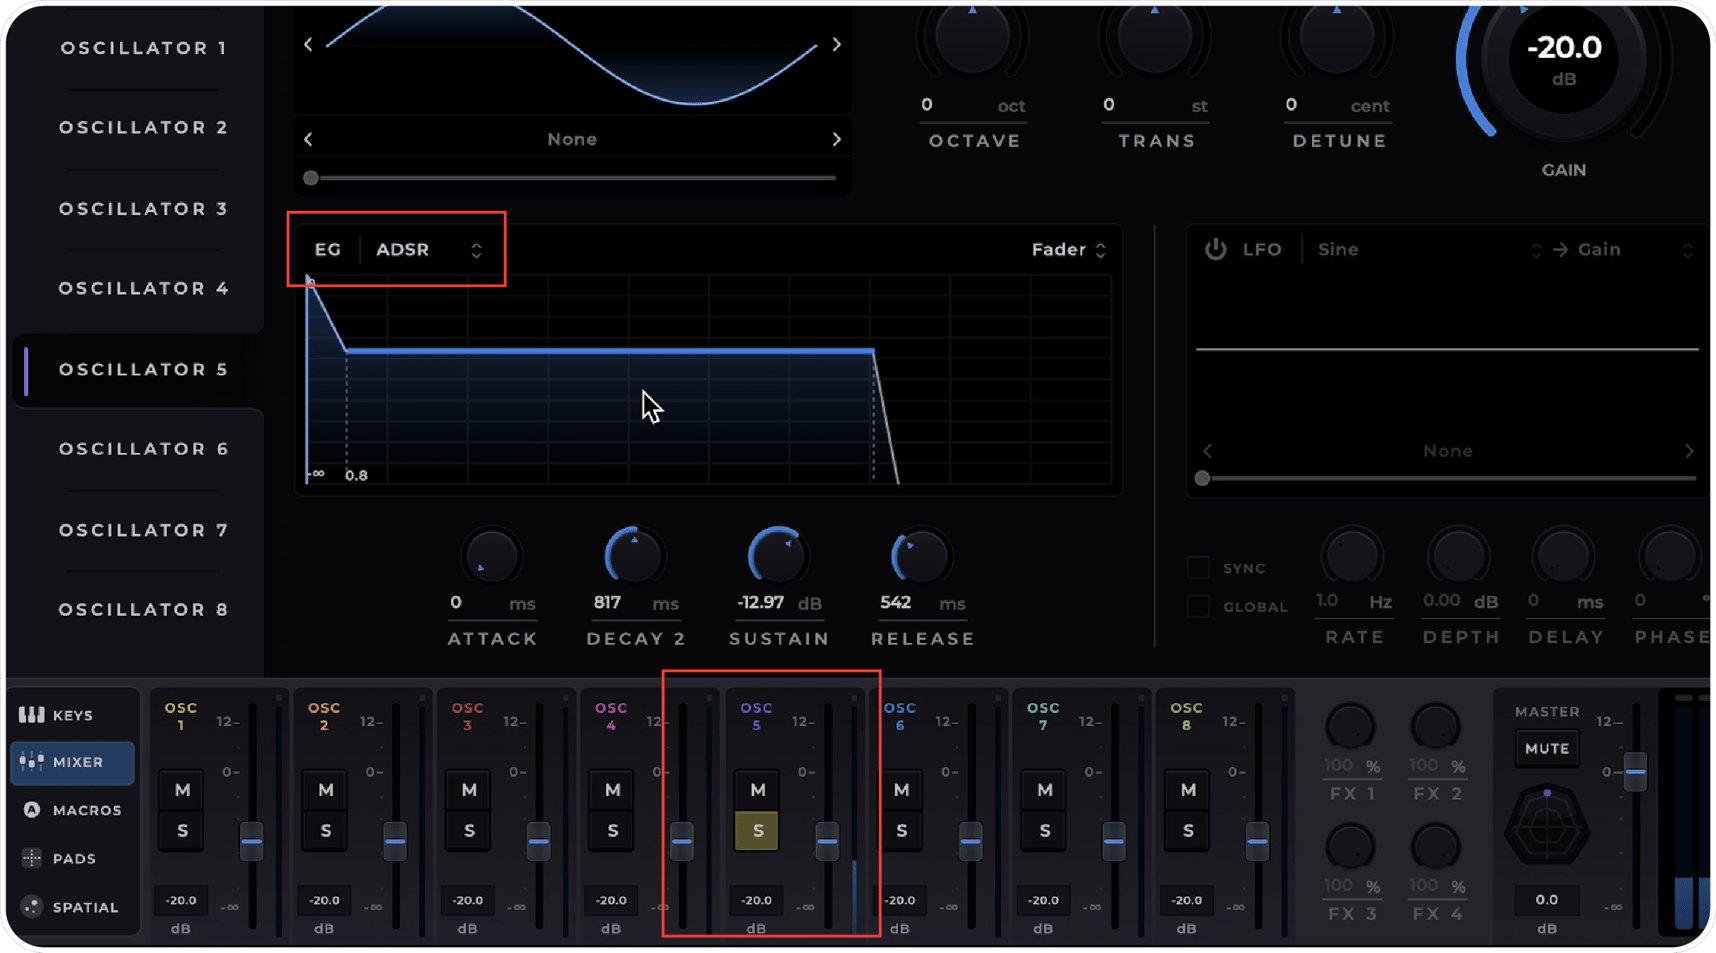The width and height of the screenshot is (1716, 953).
Task: Mute the MASTER channel
Action: click(1546, 748)
